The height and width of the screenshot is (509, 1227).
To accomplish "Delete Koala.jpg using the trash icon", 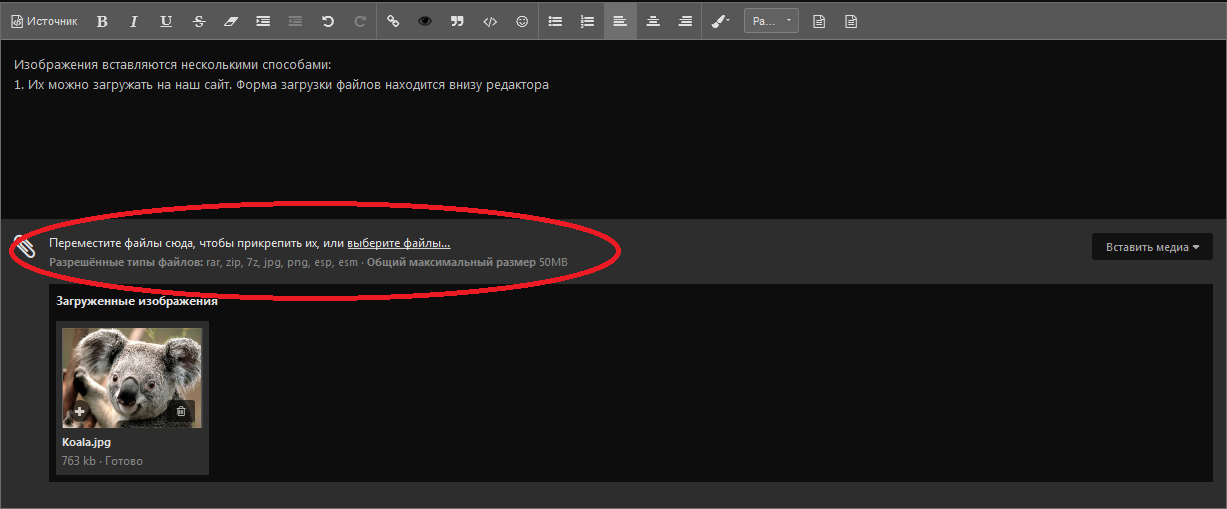I will [181, 411].
